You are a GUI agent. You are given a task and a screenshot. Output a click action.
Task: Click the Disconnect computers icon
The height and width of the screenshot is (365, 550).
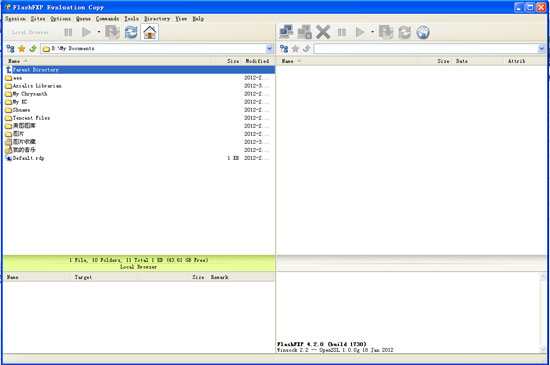[304, 32]
